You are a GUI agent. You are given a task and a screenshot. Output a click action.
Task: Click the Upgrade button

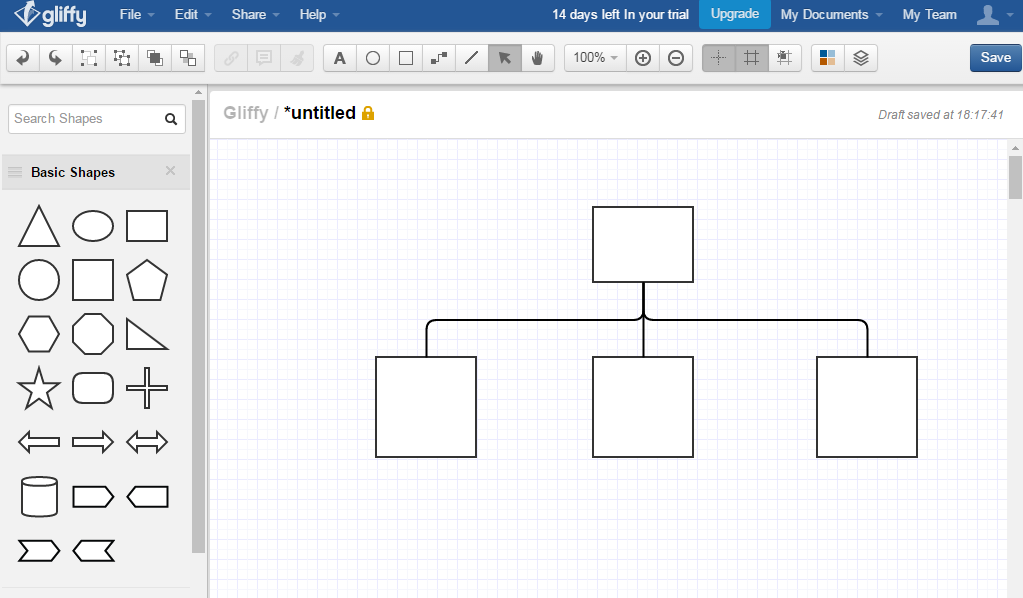click(x=735, y=14)
